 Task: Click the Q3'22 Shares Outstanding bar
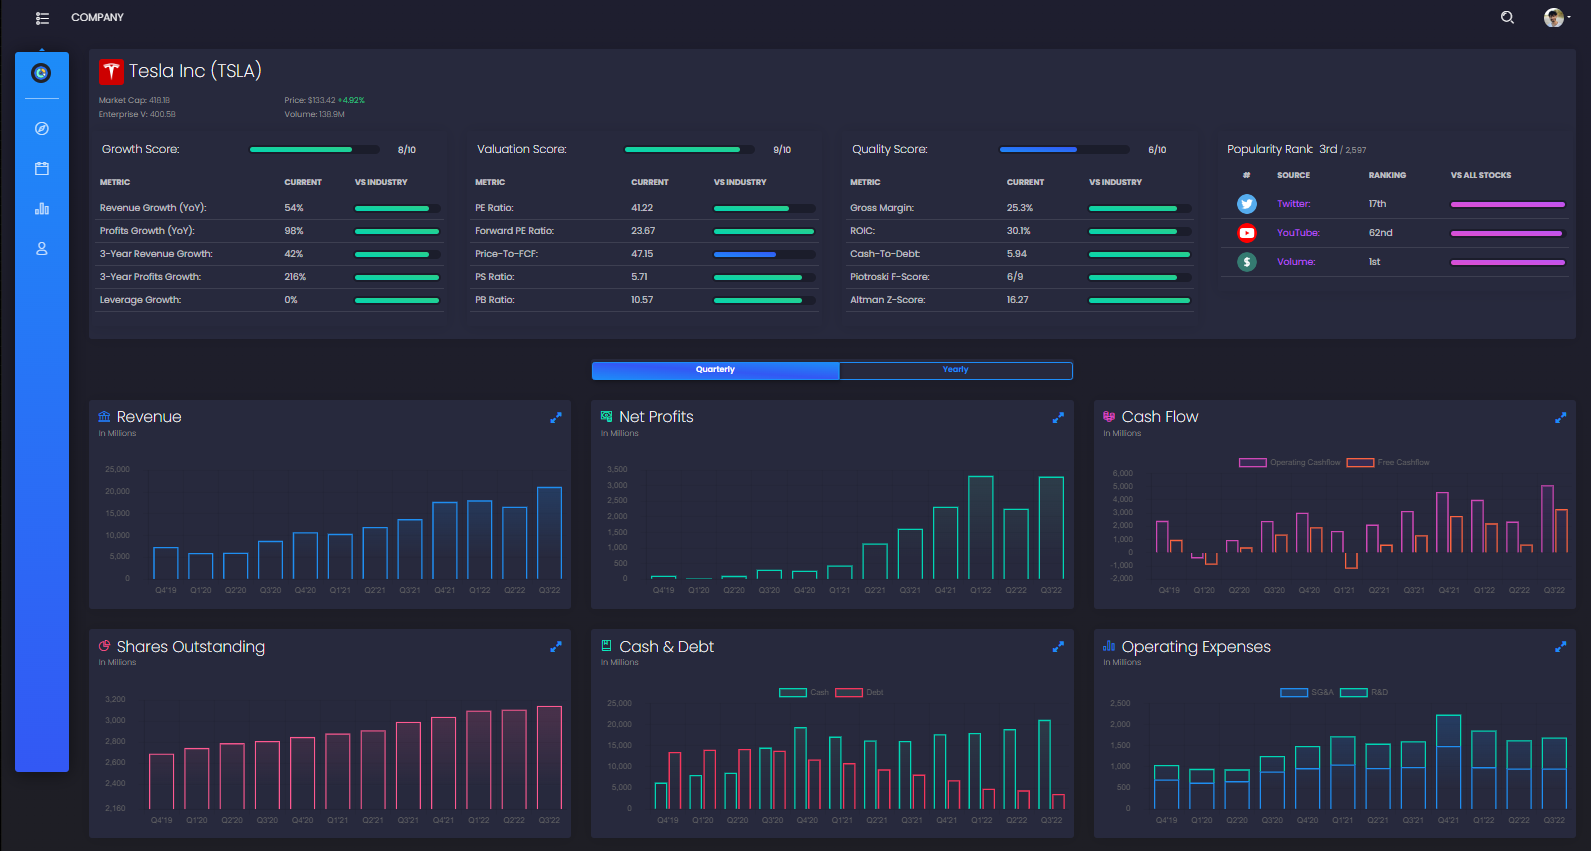(x=550, y=758)
